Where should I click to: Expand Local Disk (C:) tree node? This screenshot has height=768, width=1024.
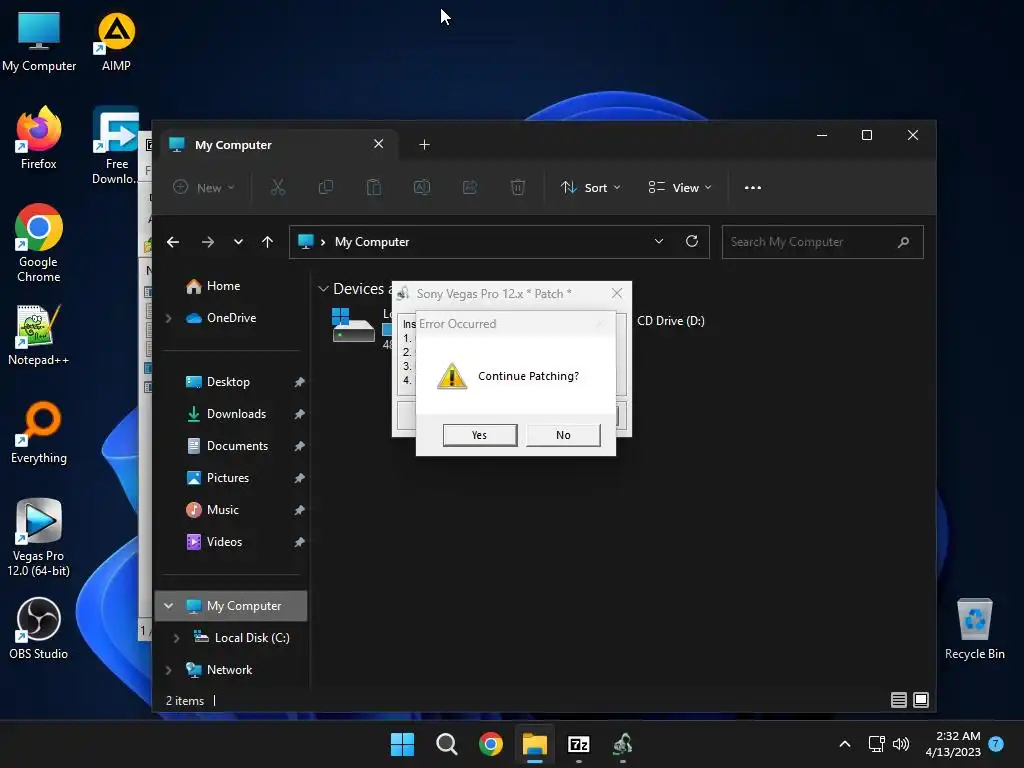(176, 637)
